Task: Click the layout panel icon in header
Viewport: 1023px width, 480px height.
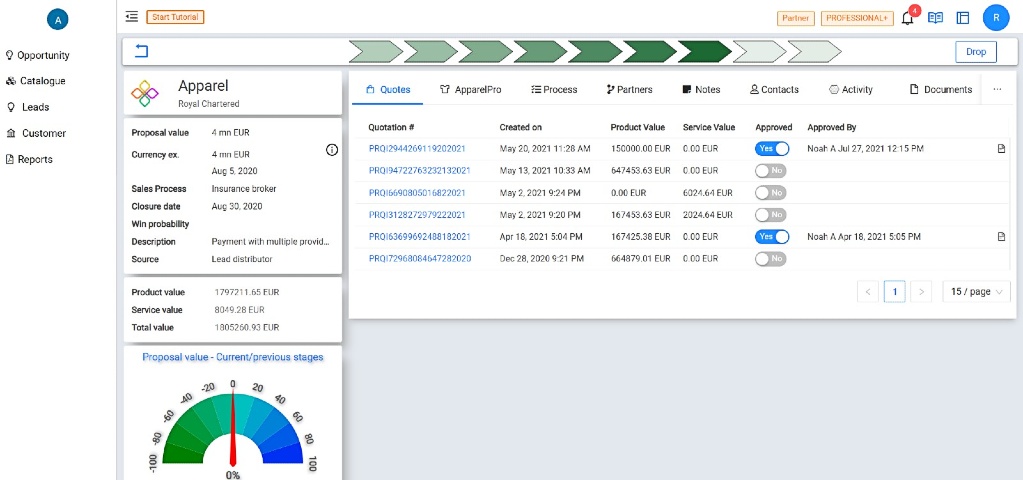Action: coord(963,18)
